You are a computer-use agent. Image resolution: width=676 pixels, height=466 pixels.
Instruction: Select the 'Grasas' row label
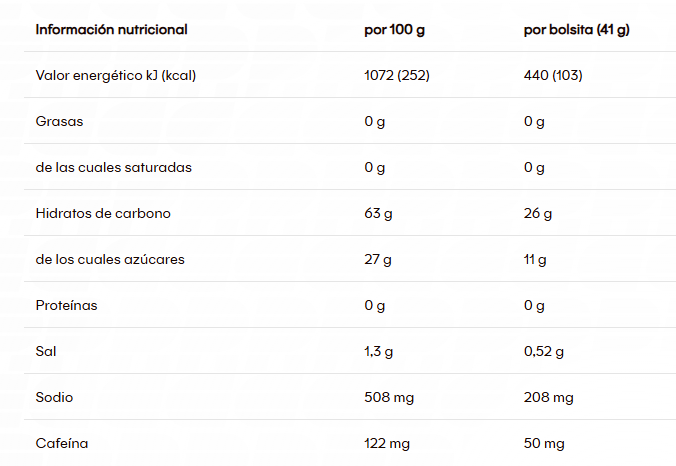click(x=59, y=122)
